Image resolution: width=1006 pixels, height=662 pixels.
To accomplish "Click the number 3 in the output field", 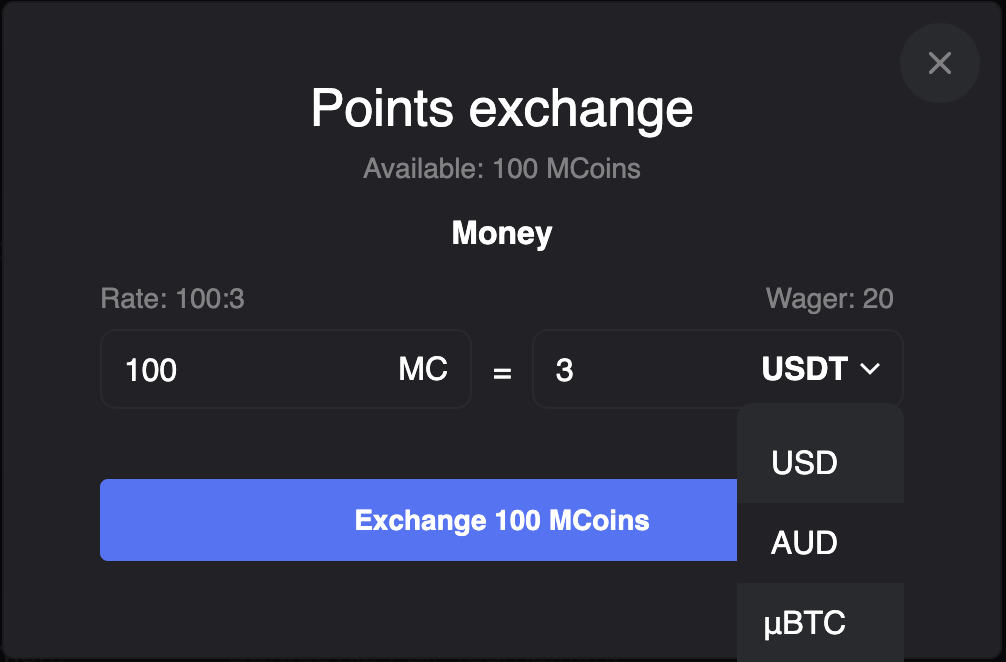I will [x=564, y=370].
